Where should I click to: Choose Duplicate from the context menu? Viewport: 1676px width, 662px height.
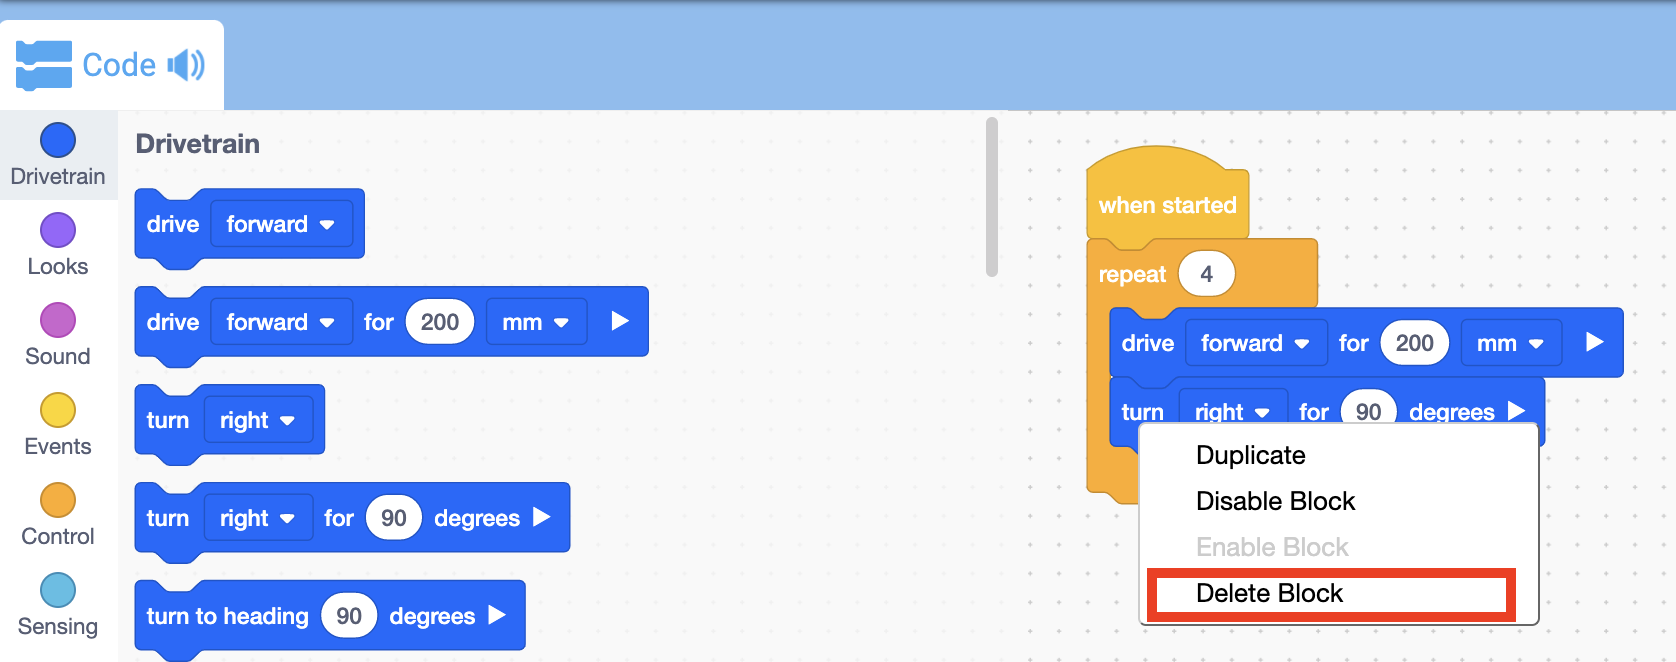pos(1250,455)
